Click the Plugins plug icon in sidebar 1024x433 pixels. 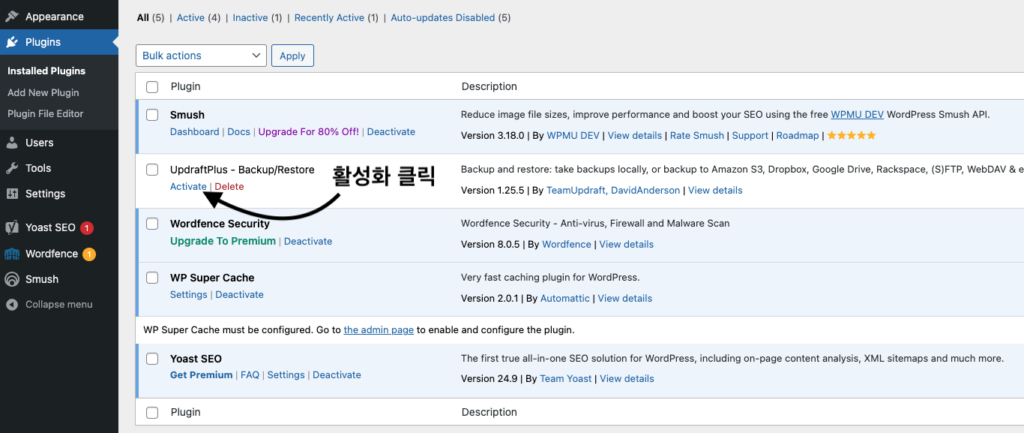coord(12,42)
